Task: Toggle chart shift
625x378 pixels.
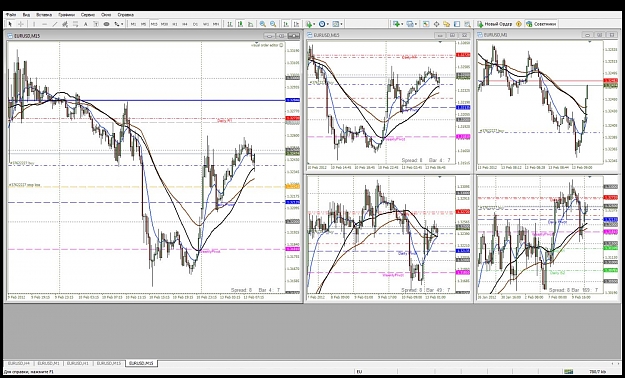Action: click(x=297, y=24)
